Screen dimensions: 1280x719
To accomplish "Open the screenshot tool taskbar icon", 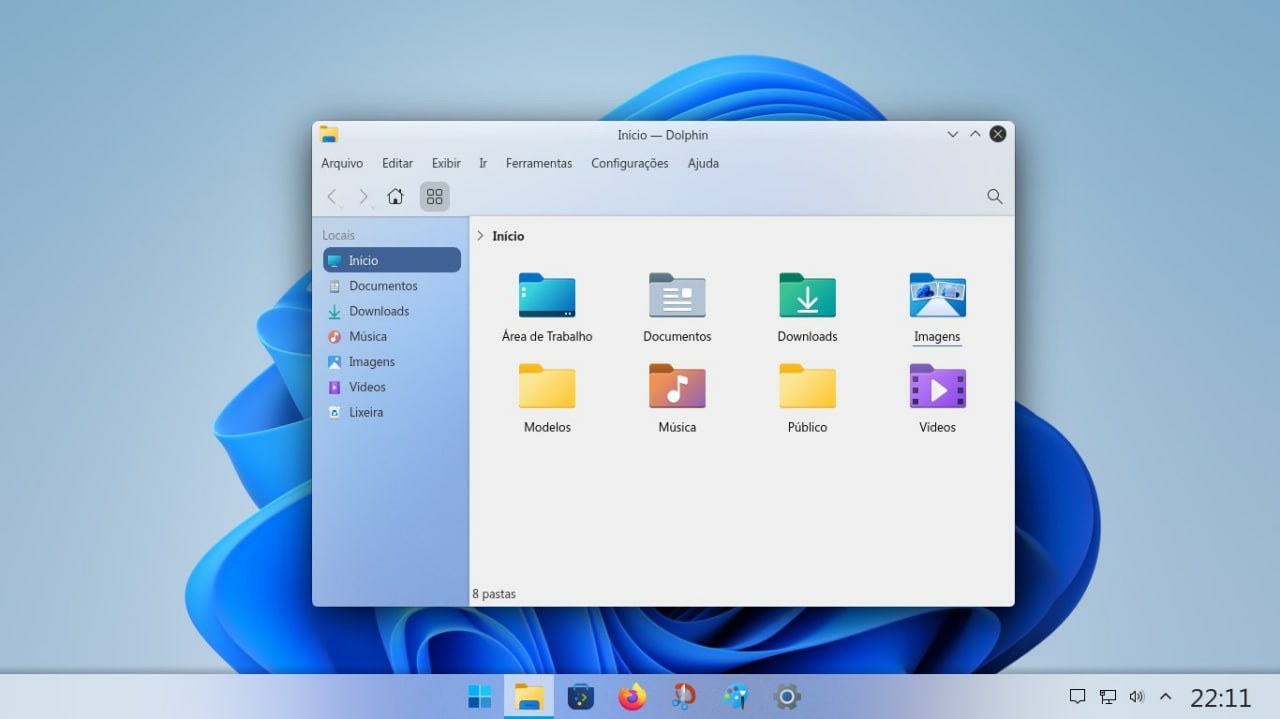I will 684,696.
